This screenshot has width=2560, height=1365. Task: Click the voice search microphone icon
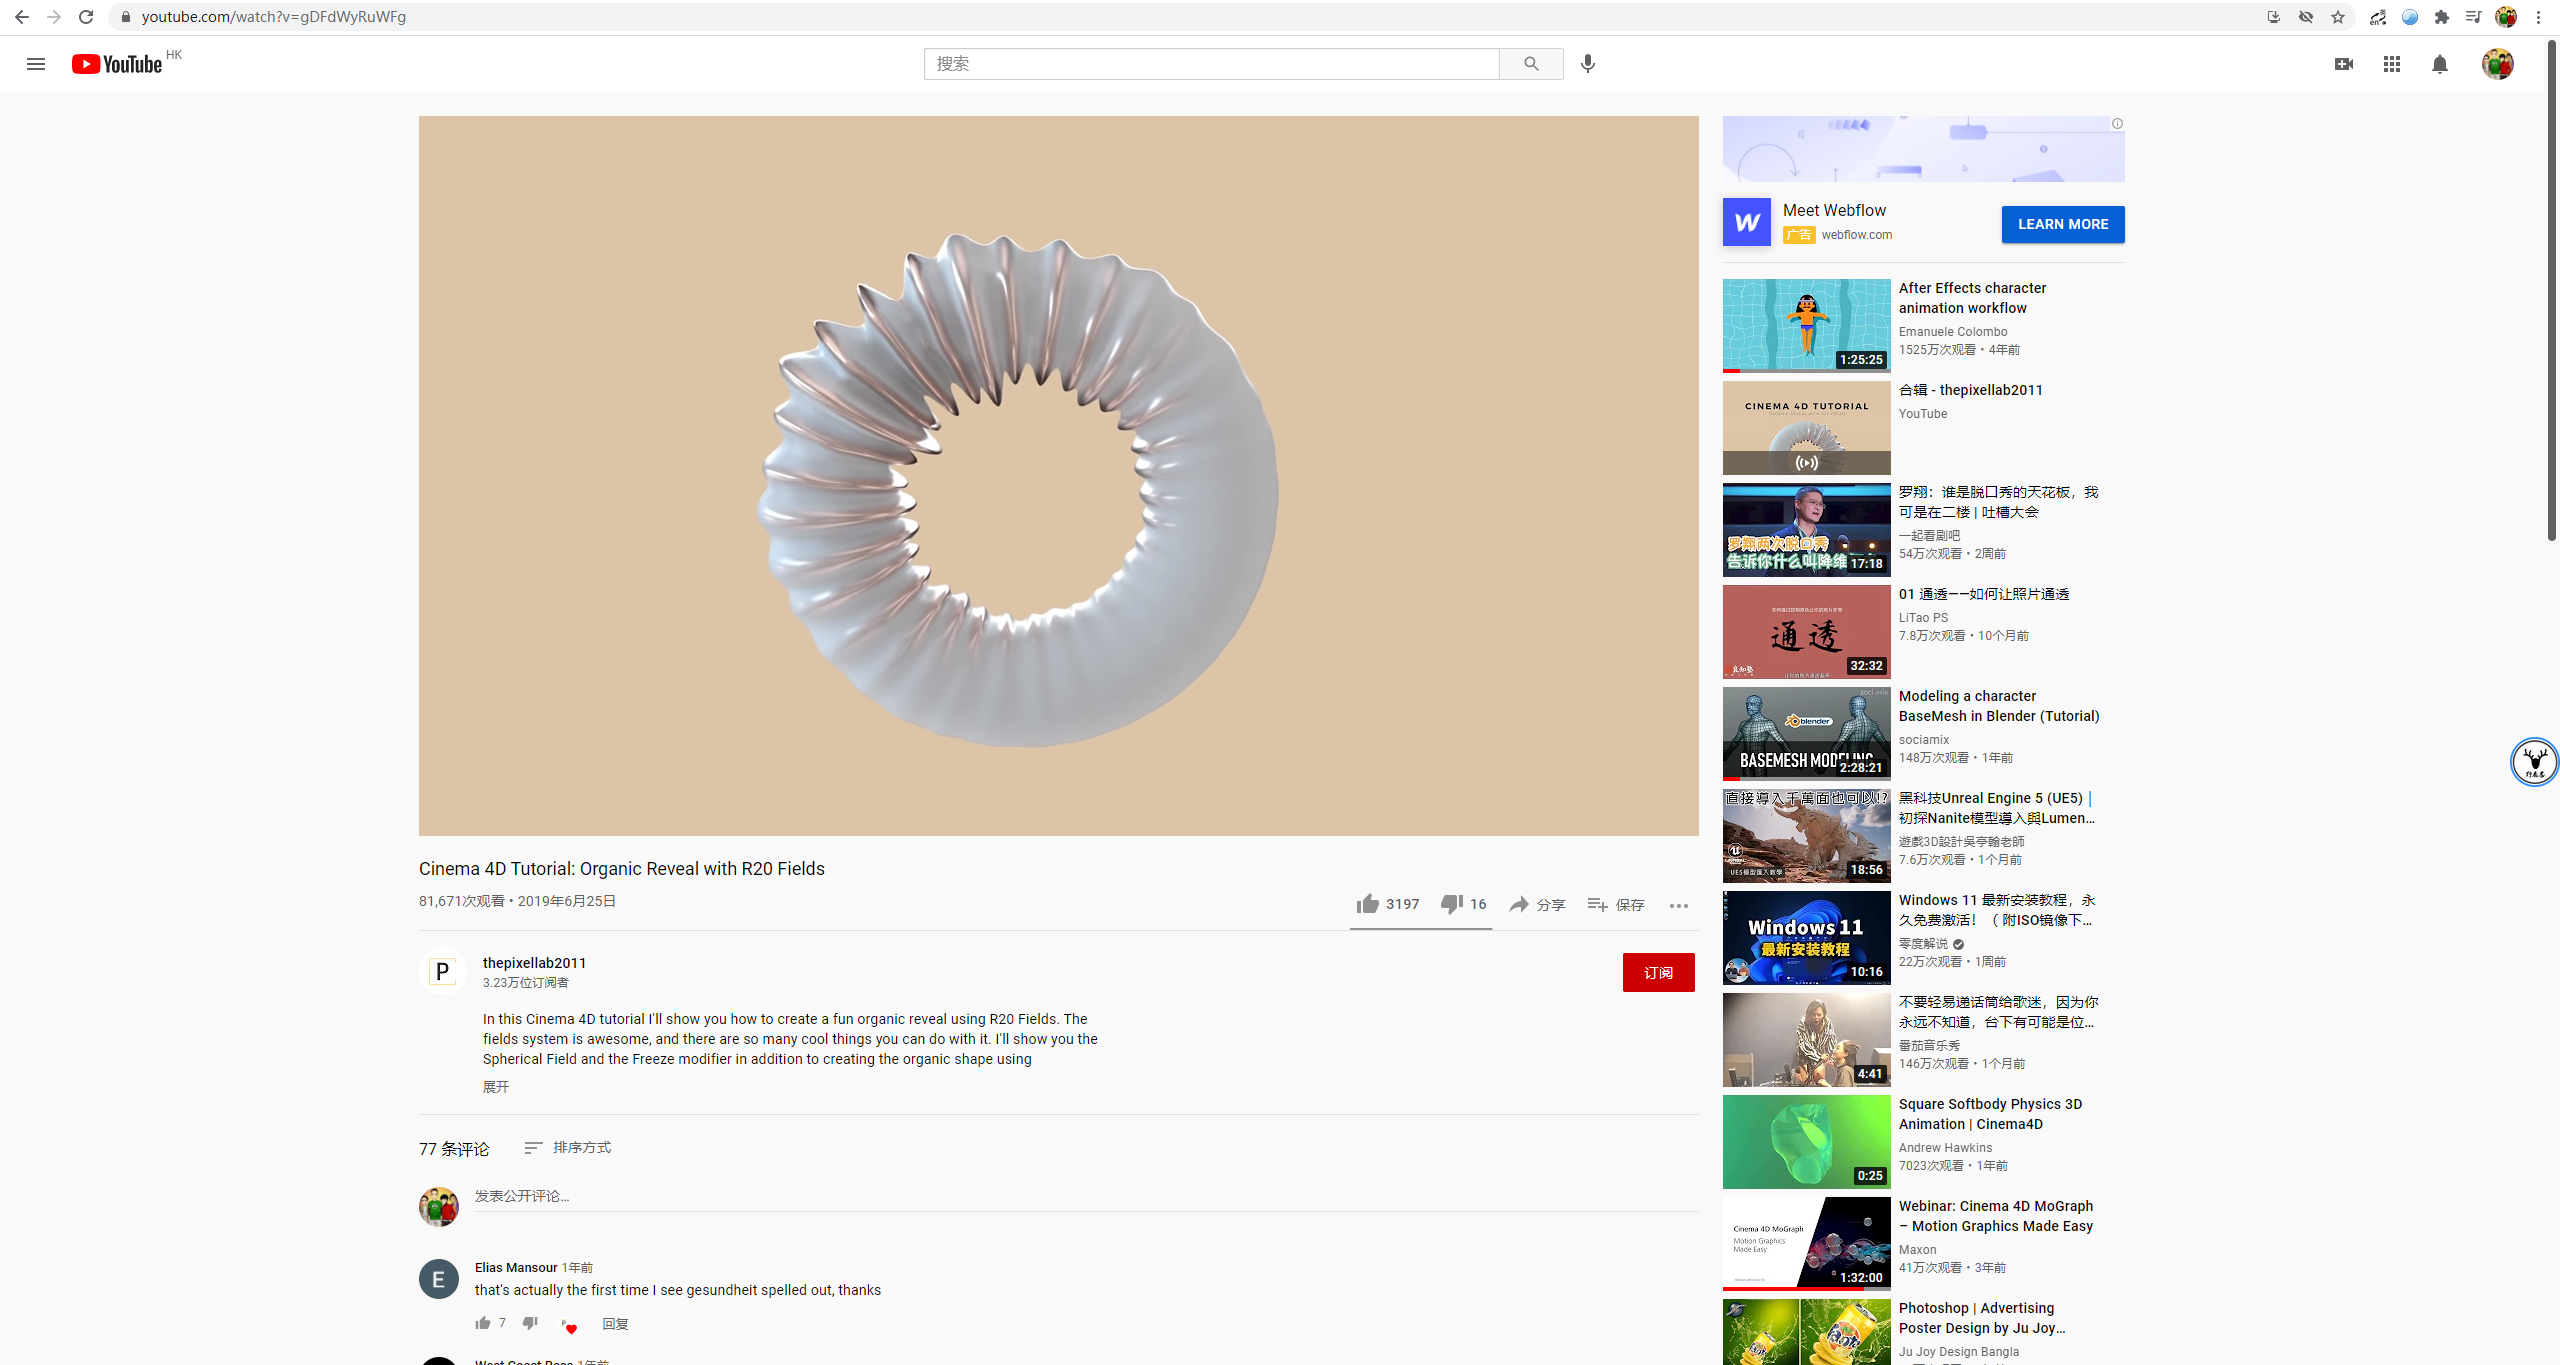click(x=1587, y=64)
